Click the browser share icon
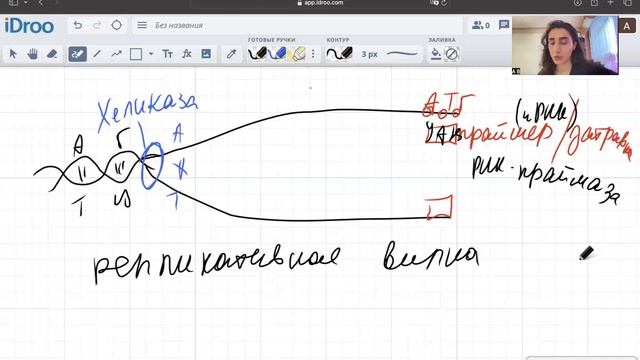Image resolution: width=640 pixels, height=360 pixels. pyautogui.click(x=594, y=2)
